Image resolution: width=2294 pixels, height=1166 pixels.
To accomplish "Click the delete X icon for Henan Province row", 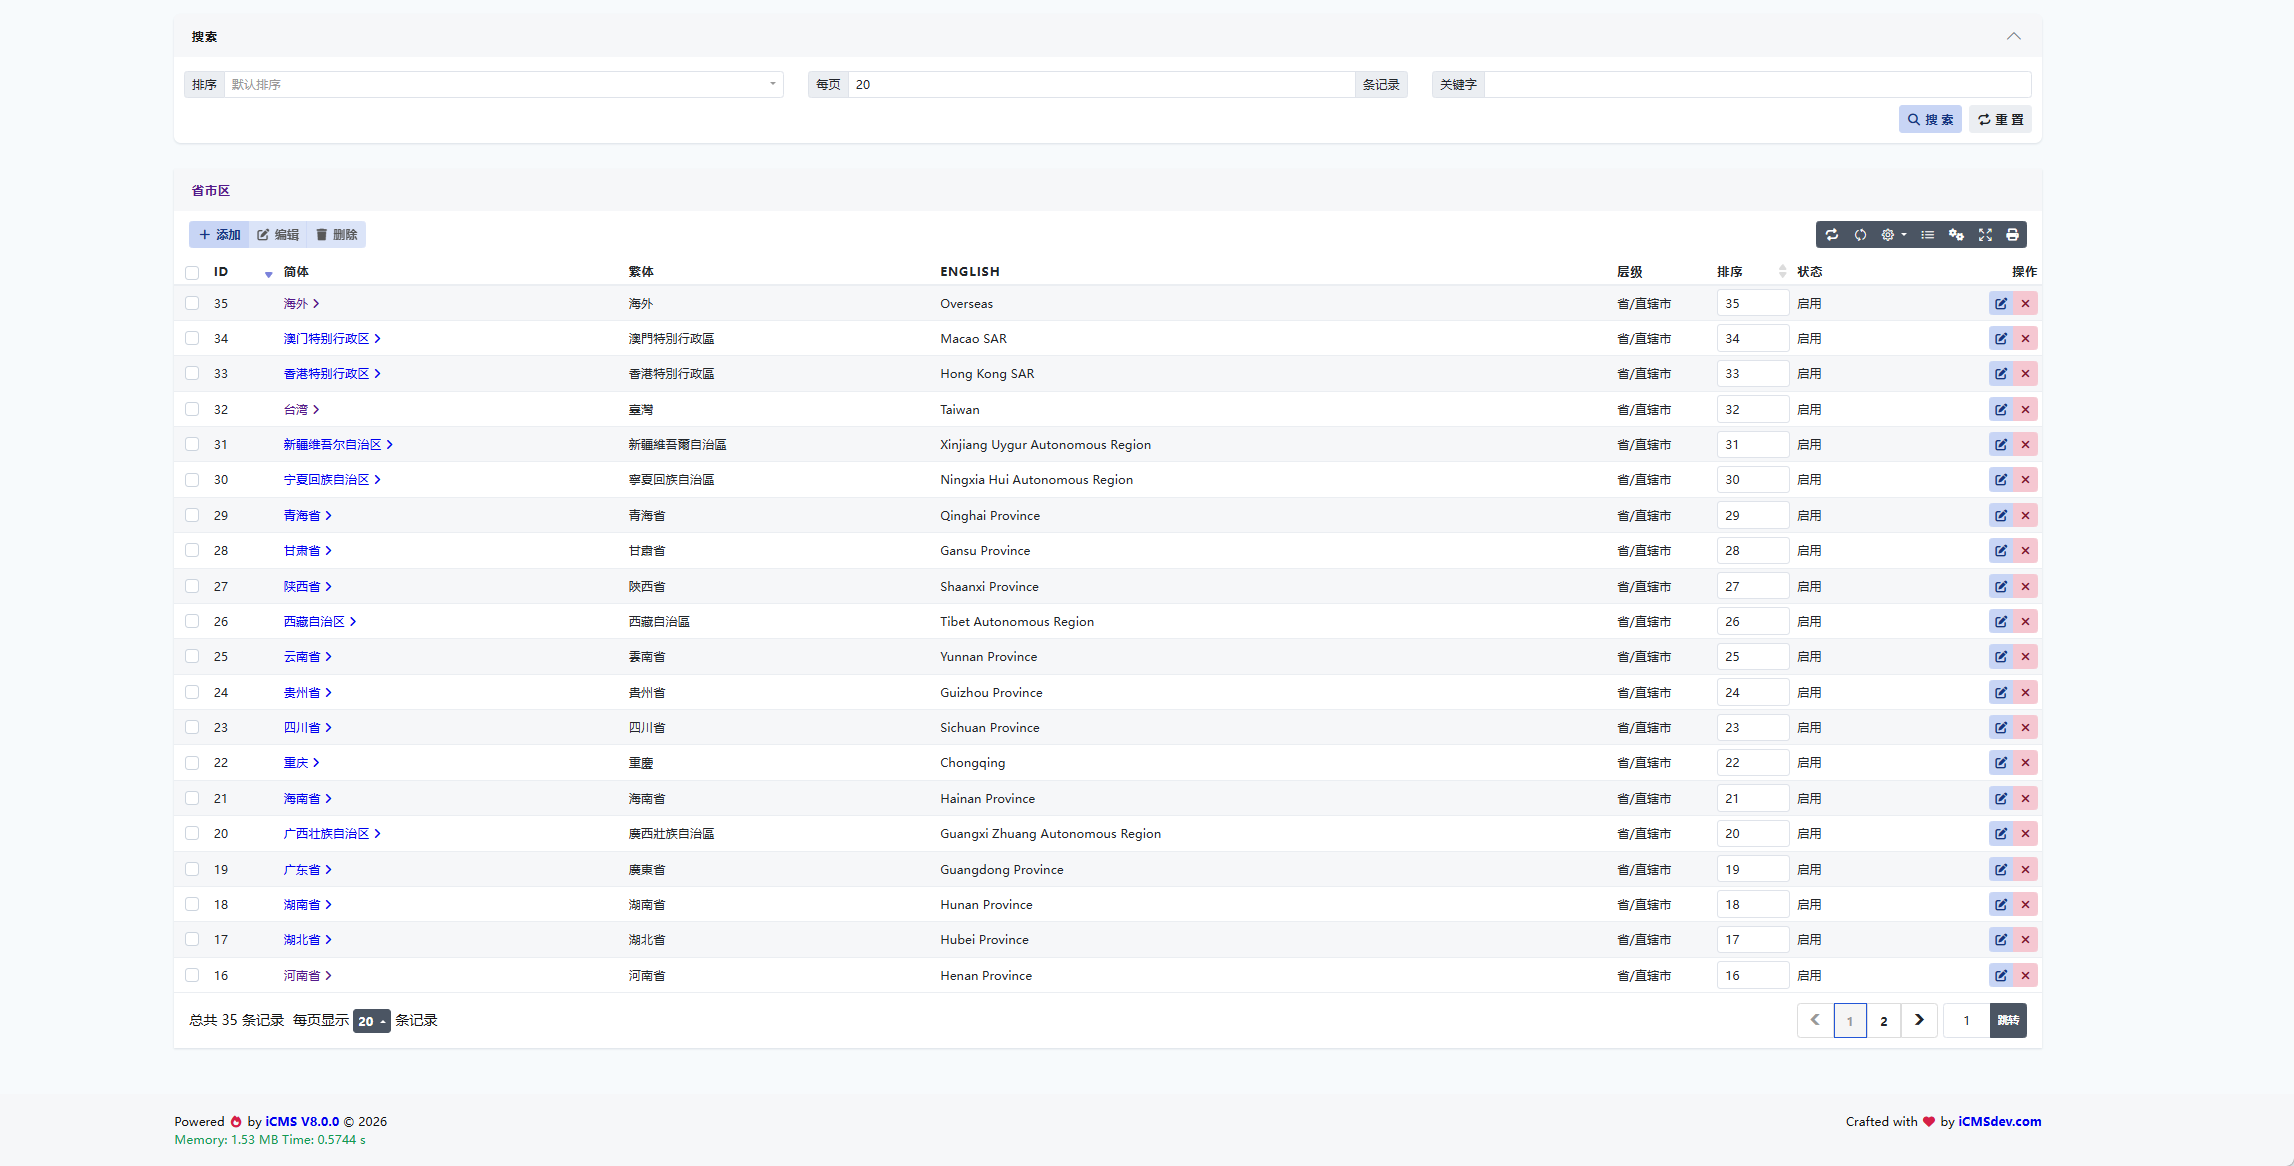I will pyautogui.click(x=2025, y=976).
